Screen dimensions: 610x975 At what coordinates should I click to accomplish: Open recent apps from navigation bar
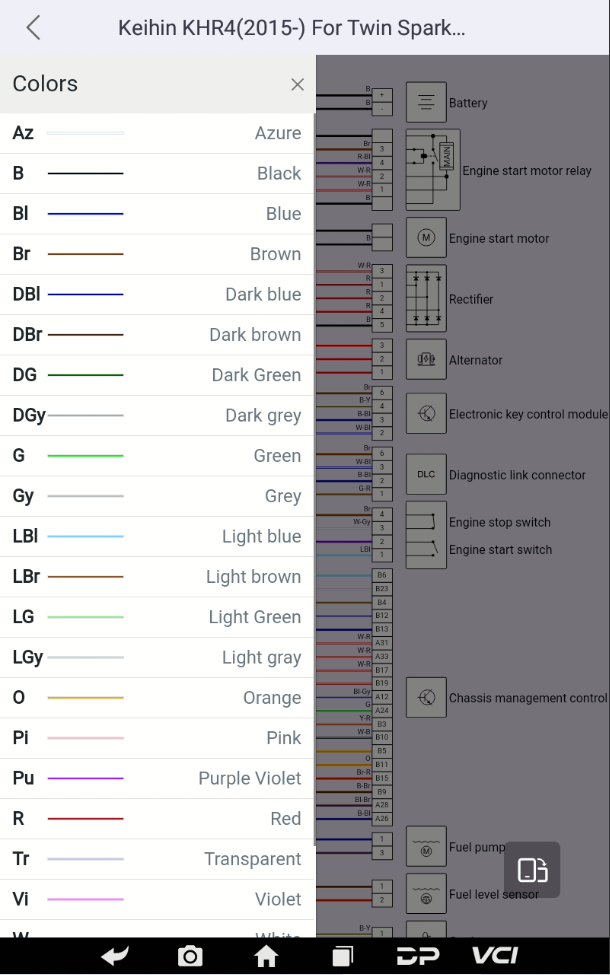[343, 956]
